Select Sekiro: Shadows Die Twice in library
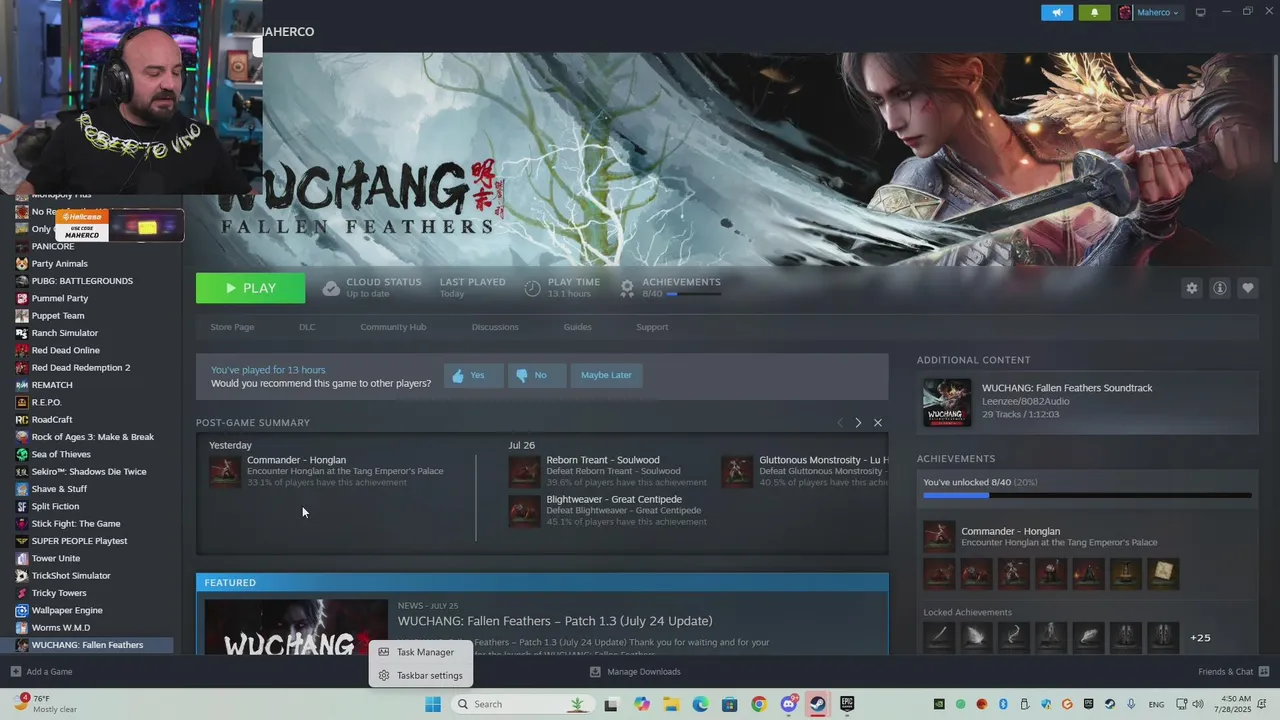The width and height of the screenshot is (1280, 720). (x=88, y=472)
